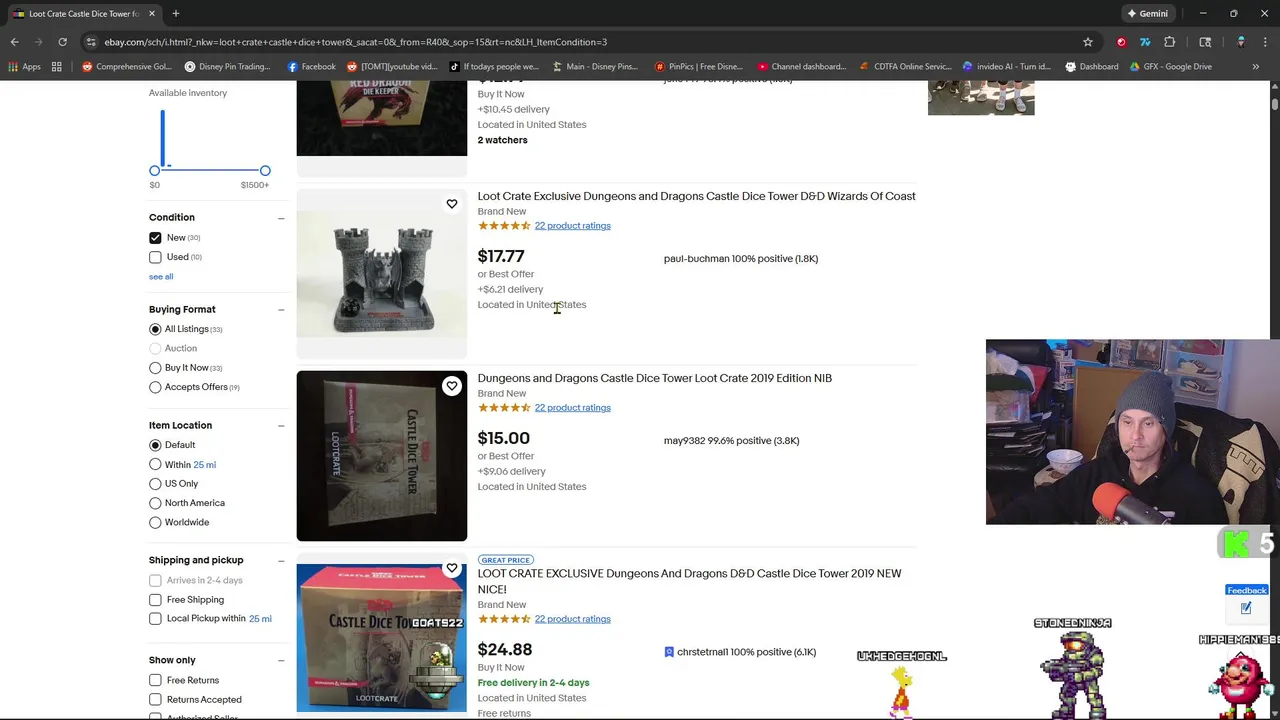The height and width of the screenshot is (720, 1280).
Task: Bookmark this page with the star icon
Action: (x=1088, y=42)
